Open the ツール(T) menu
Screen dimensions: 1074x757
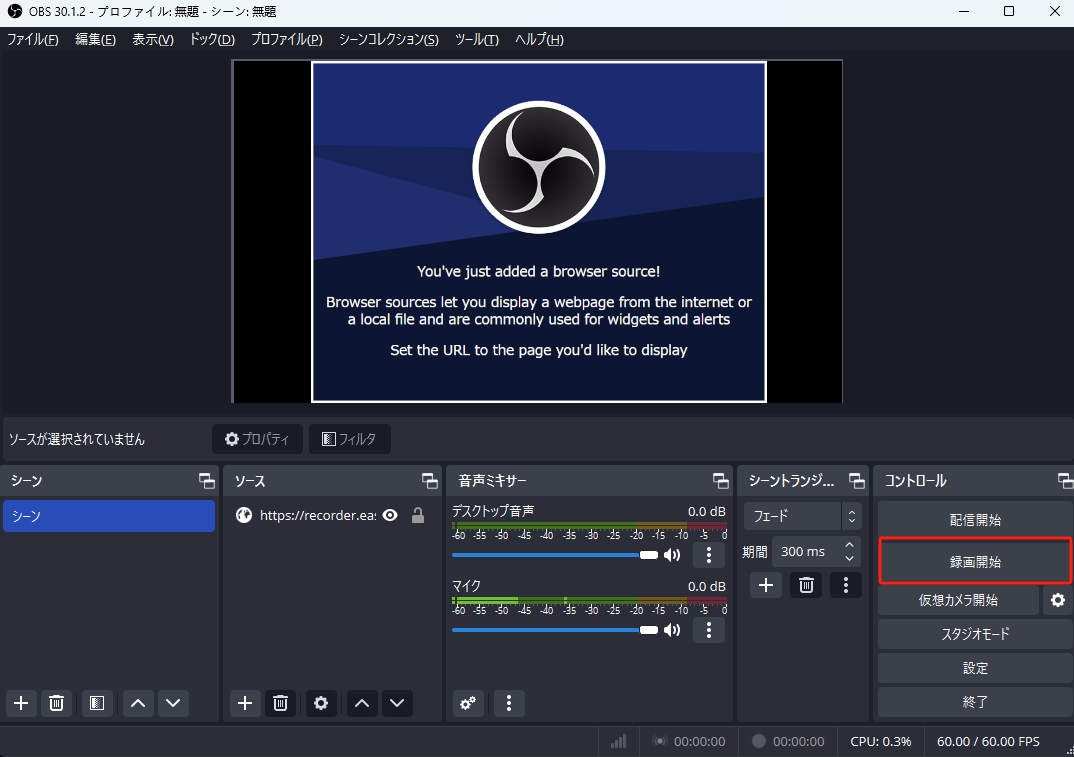pyautogui.click(x=476, y=40)
